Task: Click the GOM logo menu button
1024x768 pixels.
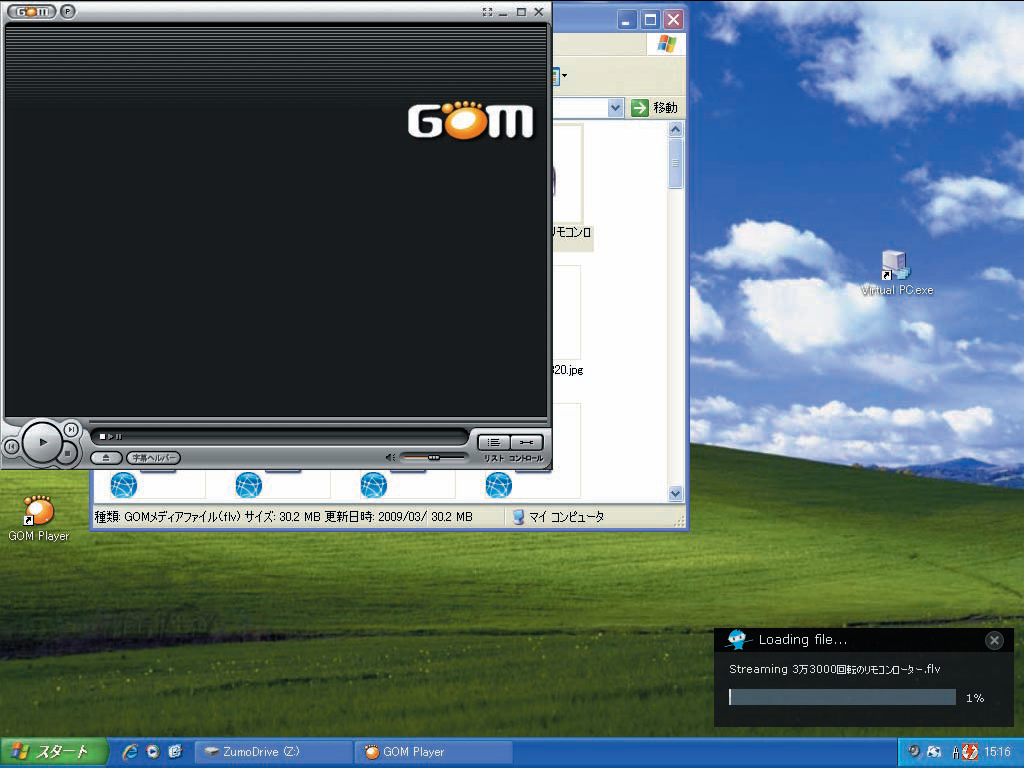Action: (x=31, y=11)
